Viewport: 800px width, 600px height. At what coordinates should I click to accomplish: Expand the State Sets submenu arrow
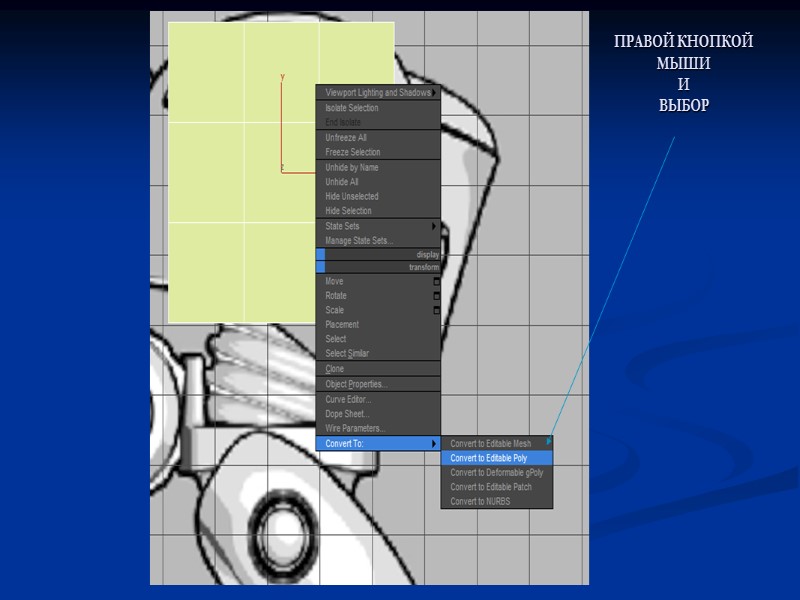(434, 226)
